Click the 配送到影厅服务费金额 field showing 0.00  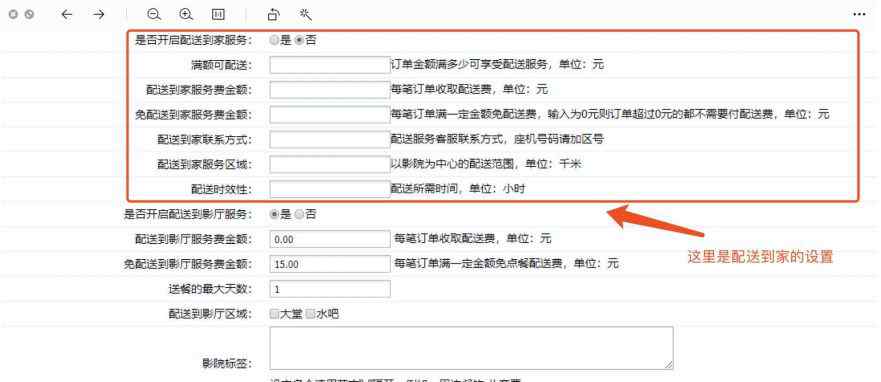point(330,239)
